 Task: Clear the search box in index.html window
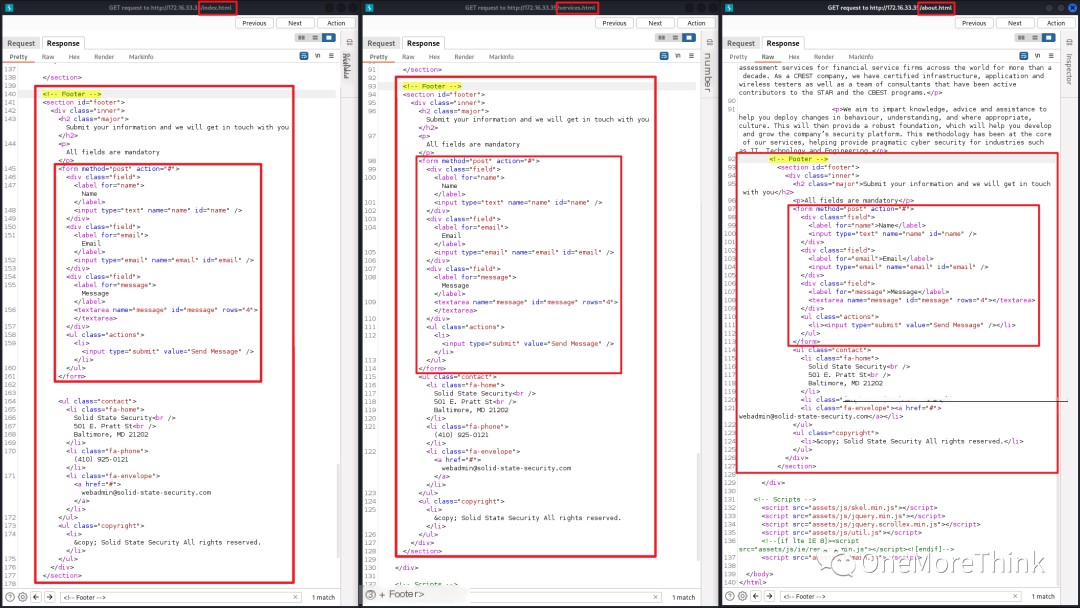tap(295, 597)
